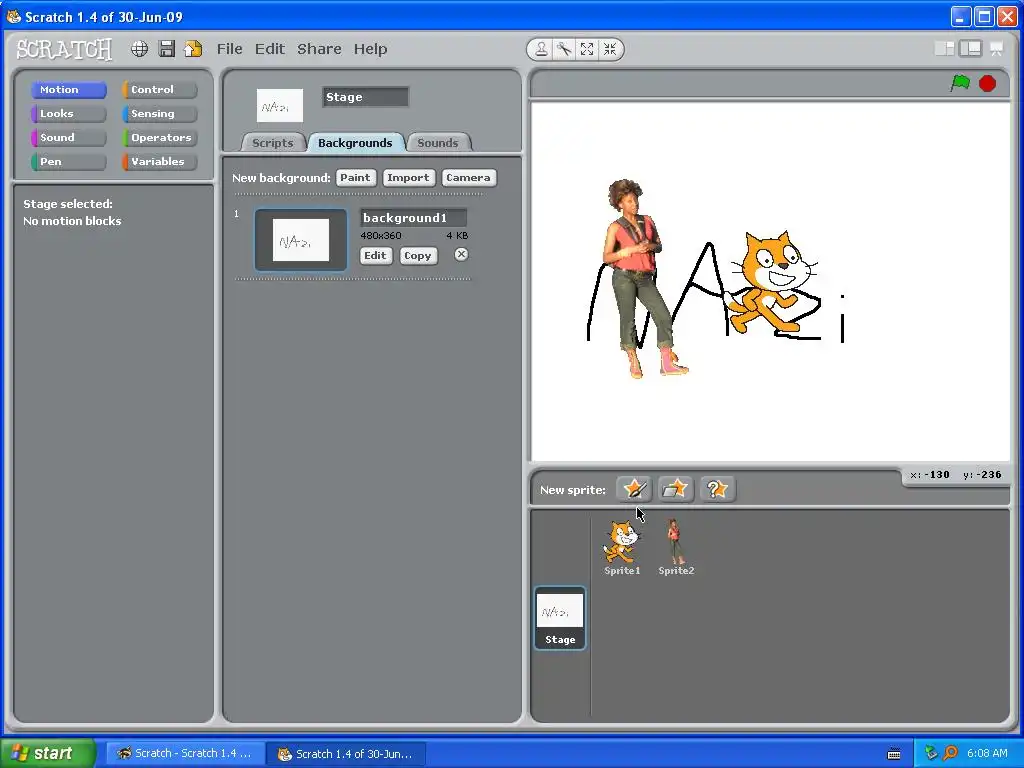Select the Motion block category
The height and width of the screenshot is (768, 1024).
pos(69,89)
